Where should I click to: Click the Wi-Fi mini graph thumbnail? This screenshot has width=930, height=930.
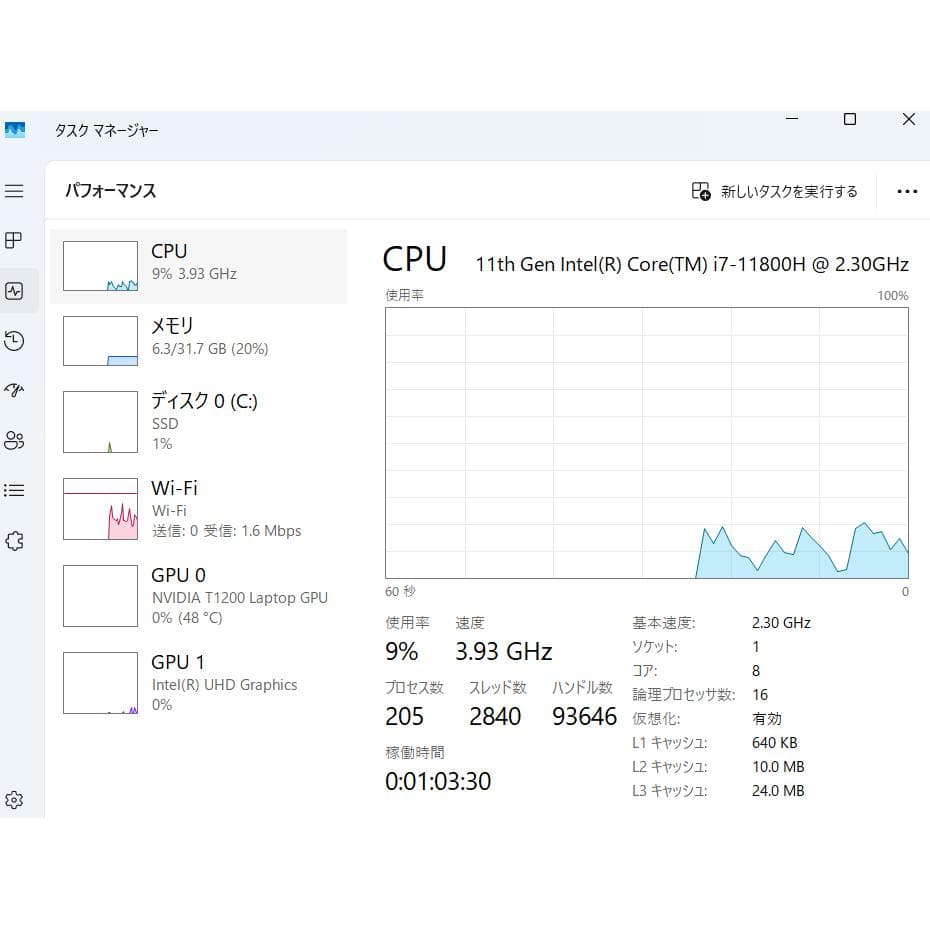(100, 509)
